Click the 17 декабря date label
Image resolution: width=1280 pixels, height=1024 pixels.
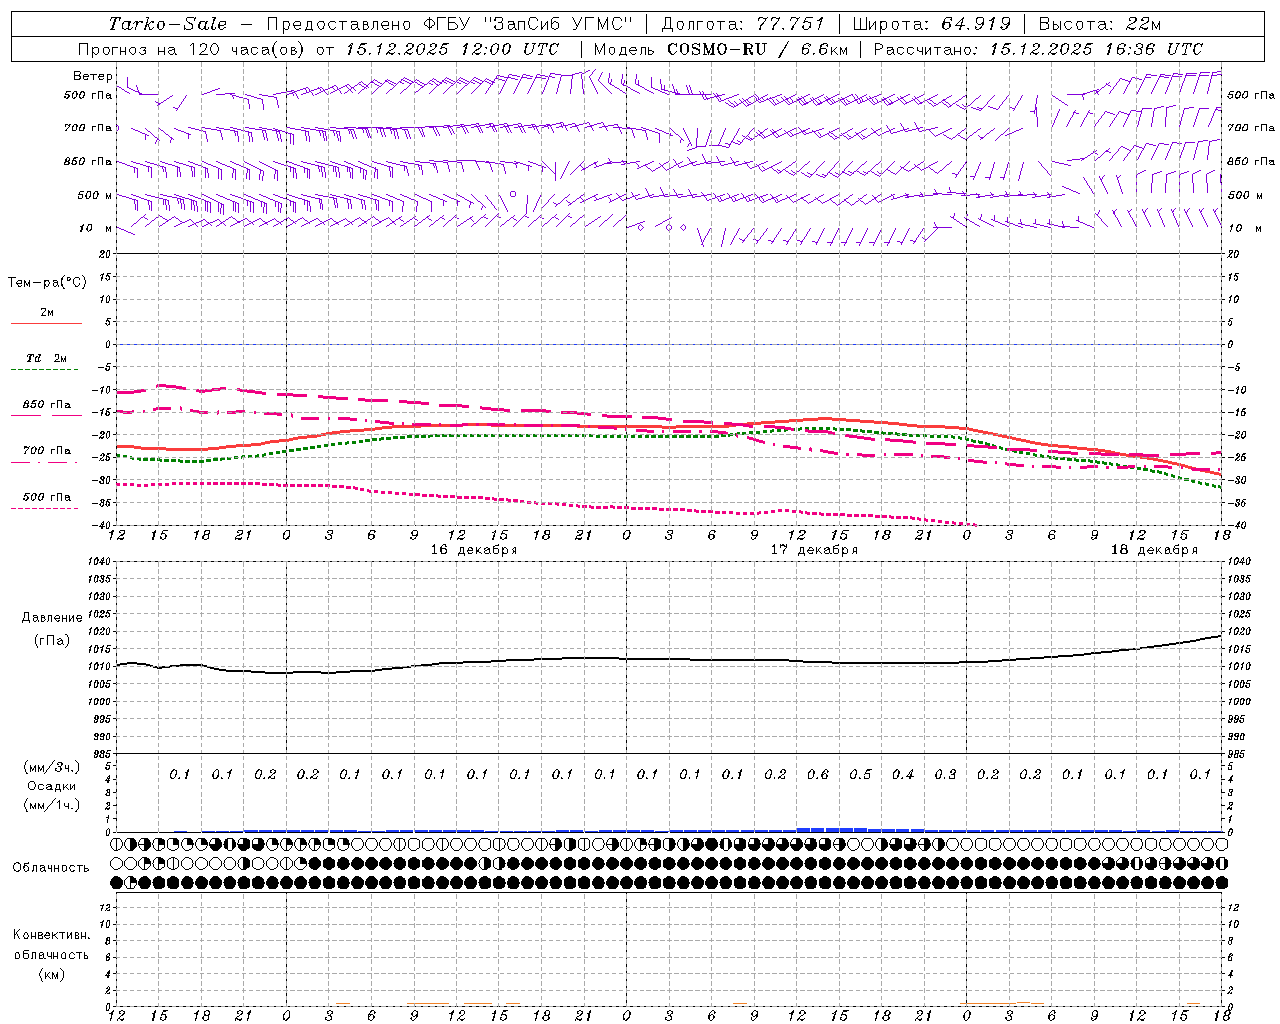814,550
